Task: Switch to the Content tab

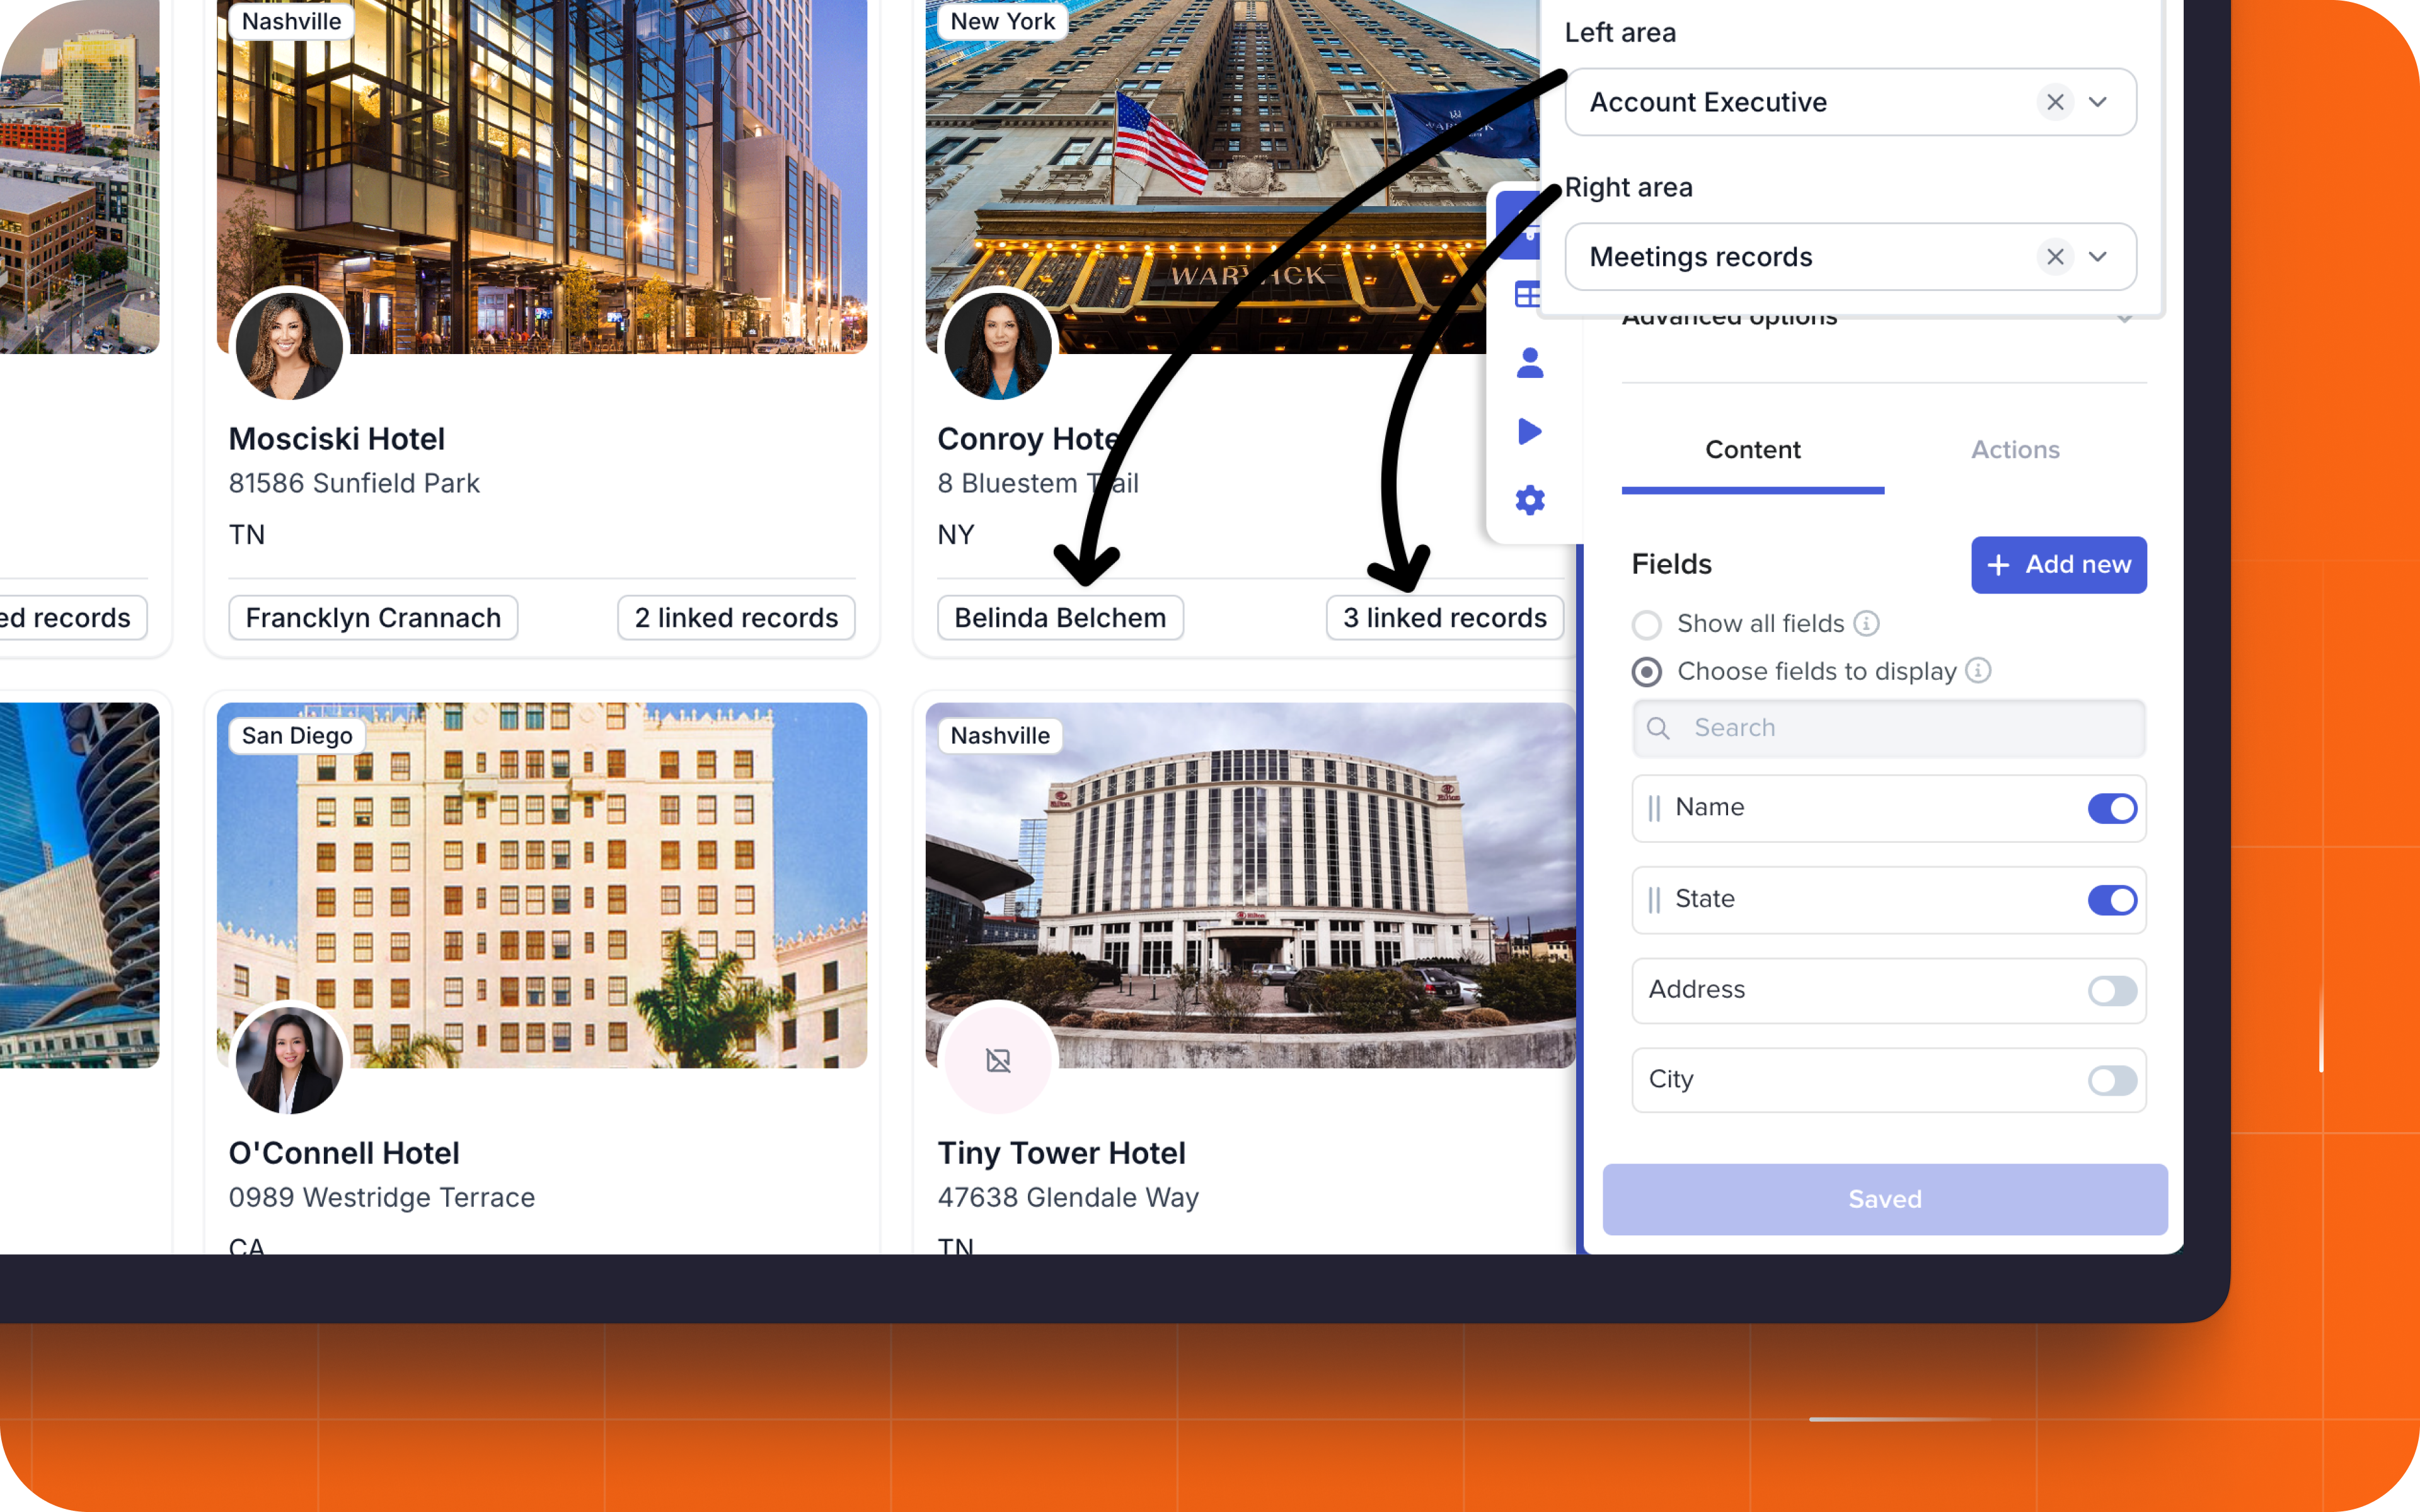Action: (1753, 449)
